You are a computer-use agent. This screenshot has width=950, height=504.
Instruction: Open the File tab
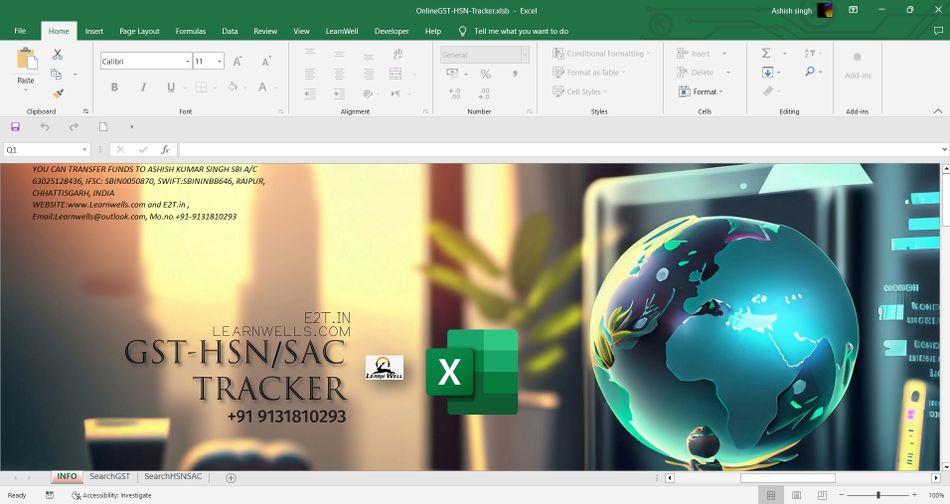[x=20, y=31]
